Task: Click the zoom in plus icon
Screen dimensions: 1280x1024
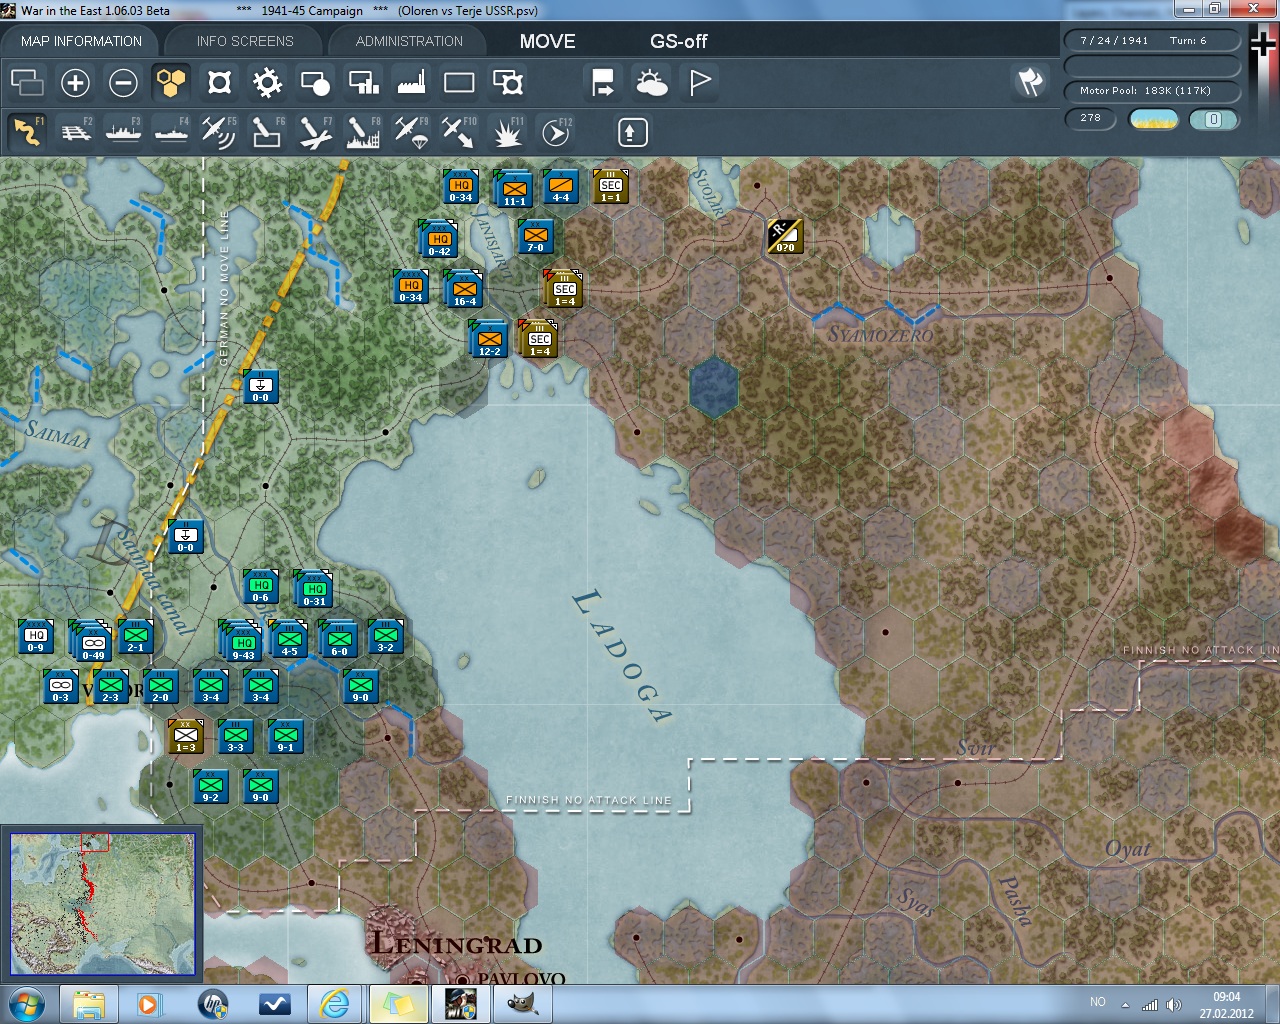Action: (75, 83)
